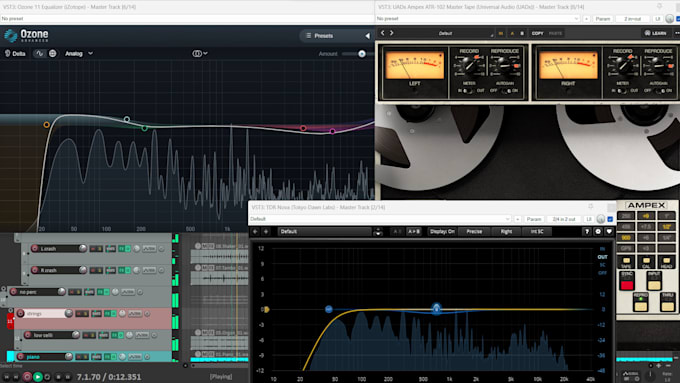The height and width of the screenshot is (383, 680).
Task: Arm record on the strings track
Action: click(x=20, y=313)
